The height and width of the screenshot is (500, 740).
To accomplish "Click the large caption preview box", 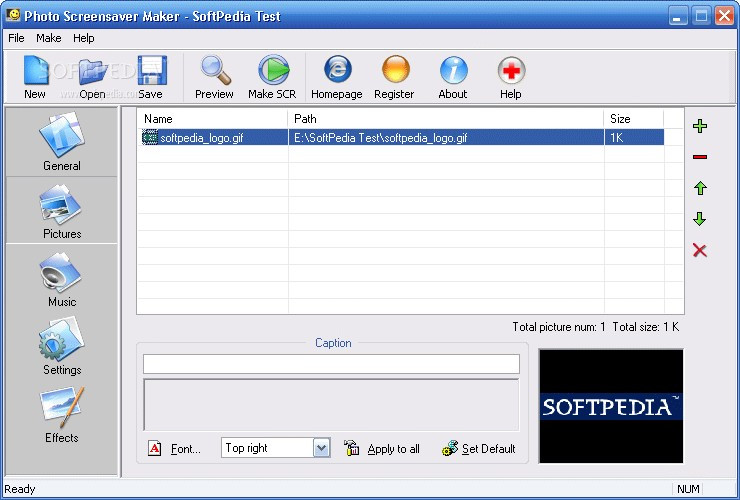I will [x=331, y=405].
